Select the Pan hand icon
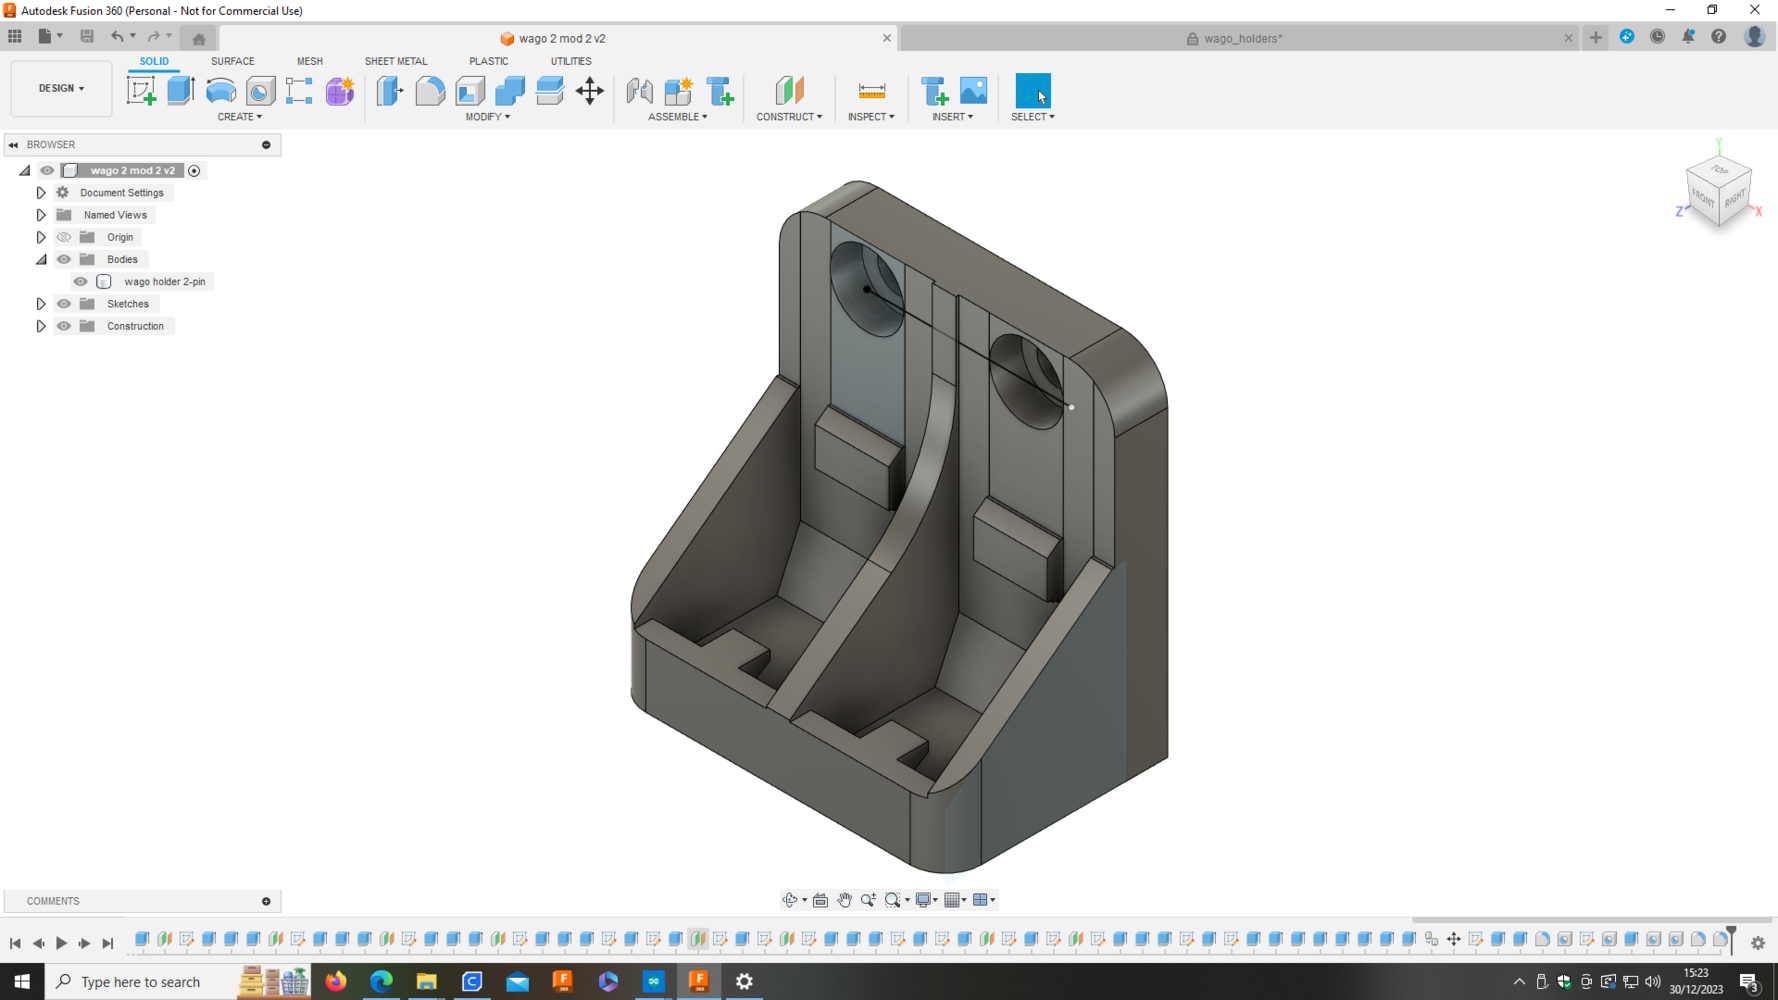Image resolution: width=1778 pixels, height=1000 pixels. [845, 900]
